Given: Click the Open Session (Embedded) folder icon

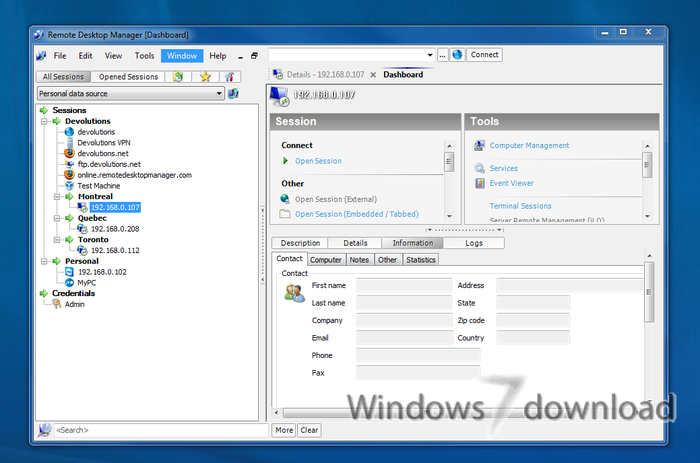Looking at the screenshot, I should 285,214.
